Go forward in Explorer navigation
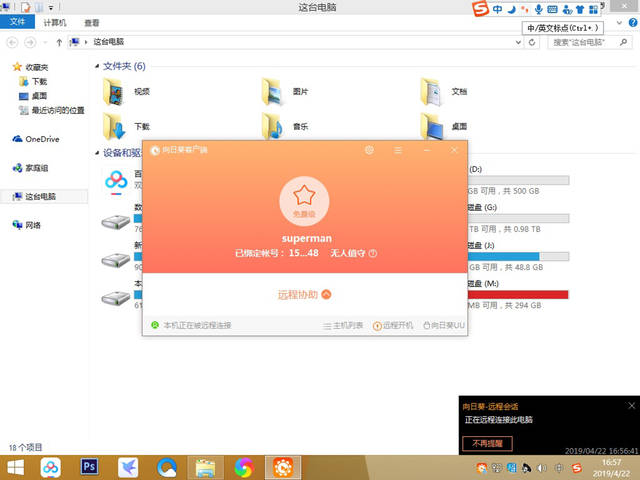 pos(30,42)
